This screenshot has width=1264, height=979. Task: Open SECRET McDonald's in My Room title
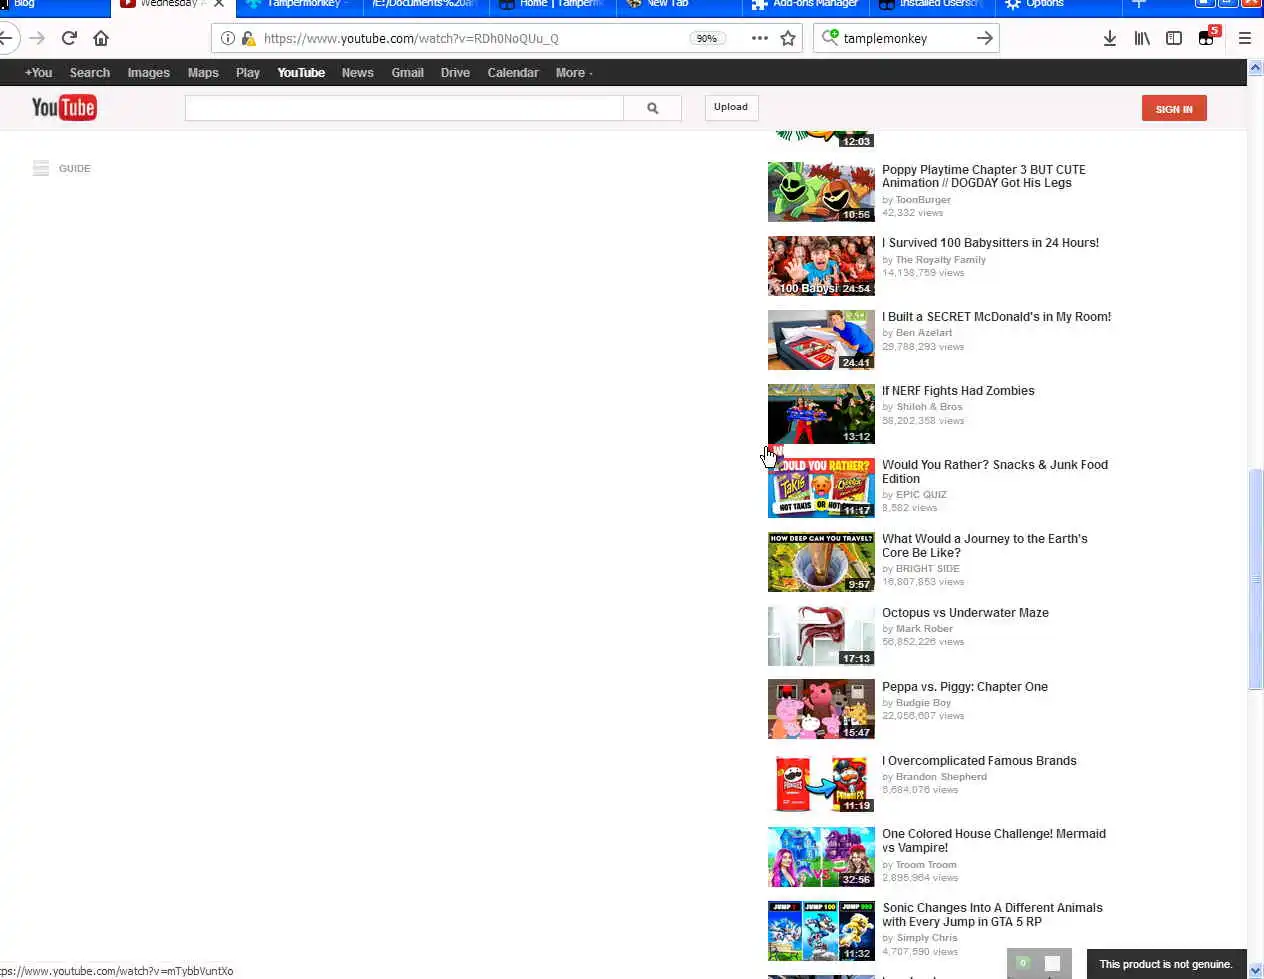996,317
